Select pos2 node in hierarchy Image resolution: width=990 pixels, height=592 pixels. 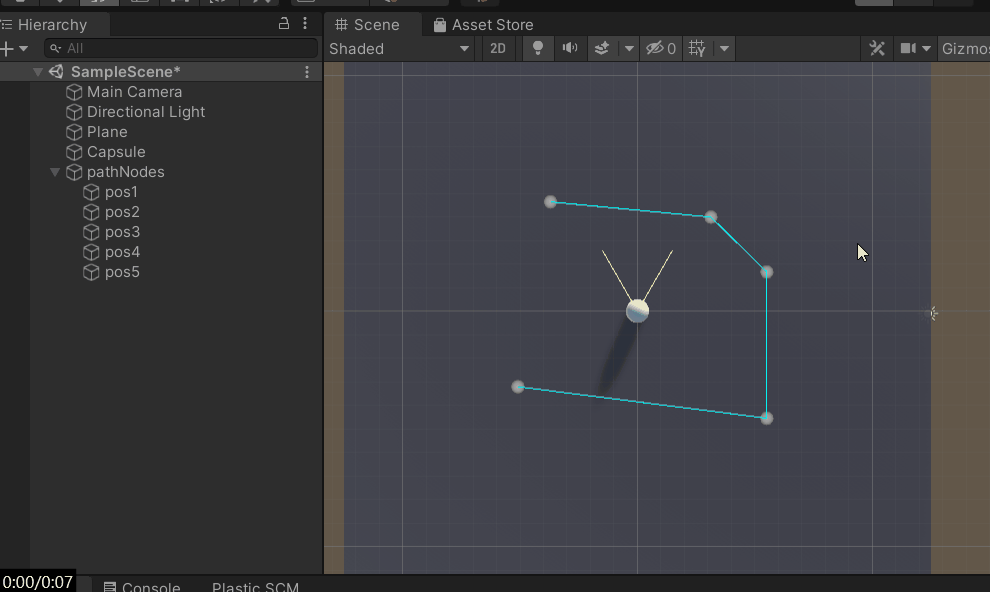tap(122, 212)
